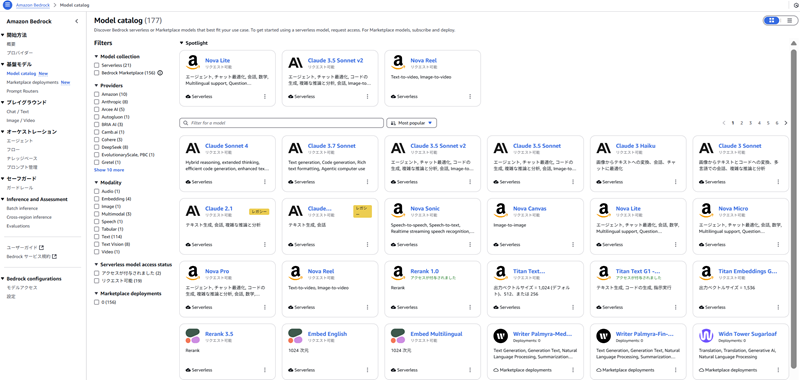Go to next page arrow in pagination
The width and height of the screenshot is (800, 380).
click(786, 123)
